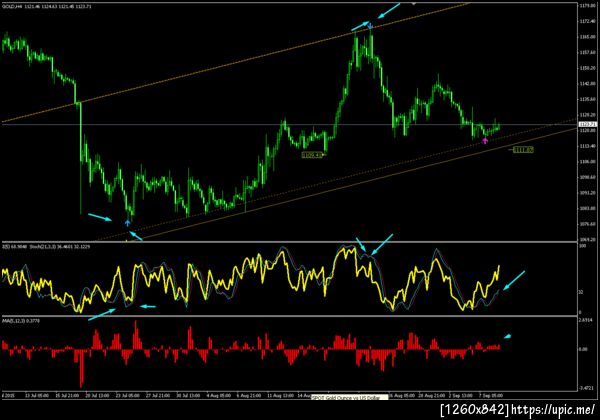This screenshot has width=600, height=420.
Task: Click the 1172.40 price scale label
Action: point(587,21)
